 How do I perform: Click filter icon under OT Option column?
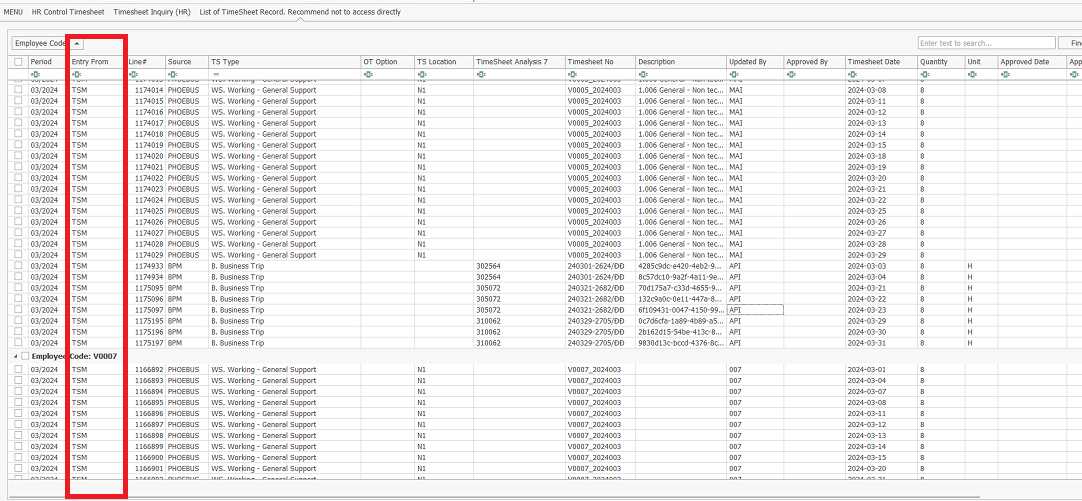tap(367, 74)
